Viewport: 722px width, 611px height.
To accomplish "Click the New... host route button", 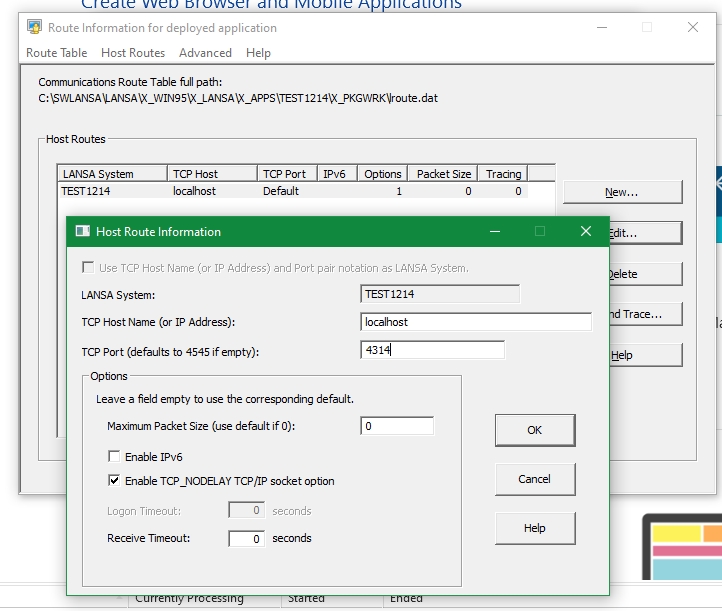I will (621, 192).
